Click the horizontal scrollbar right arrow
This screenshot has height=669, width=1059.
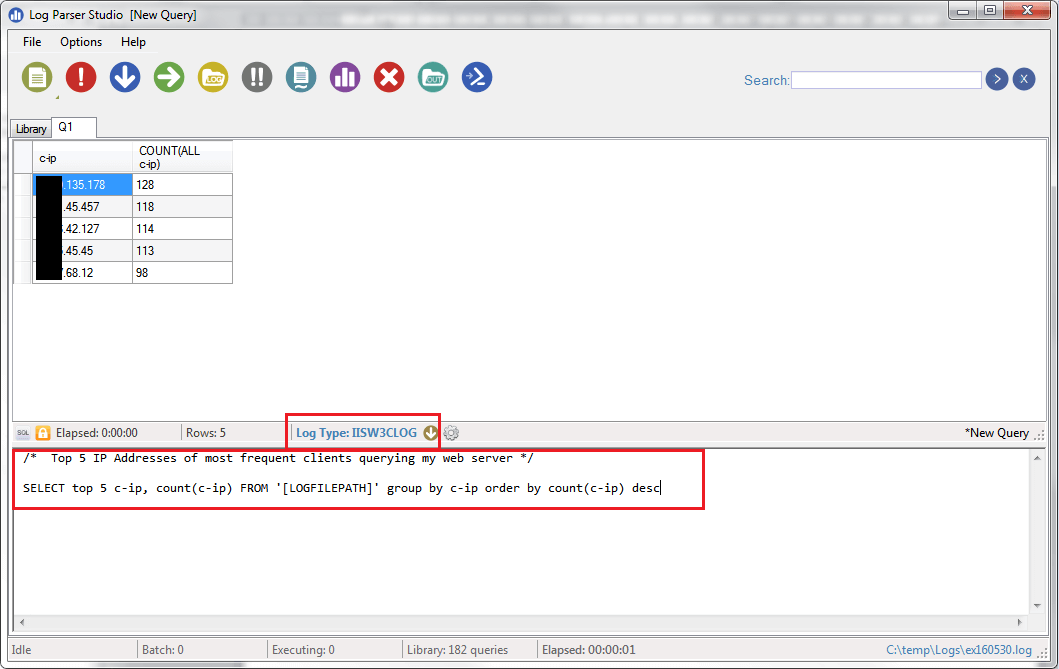1021,622
